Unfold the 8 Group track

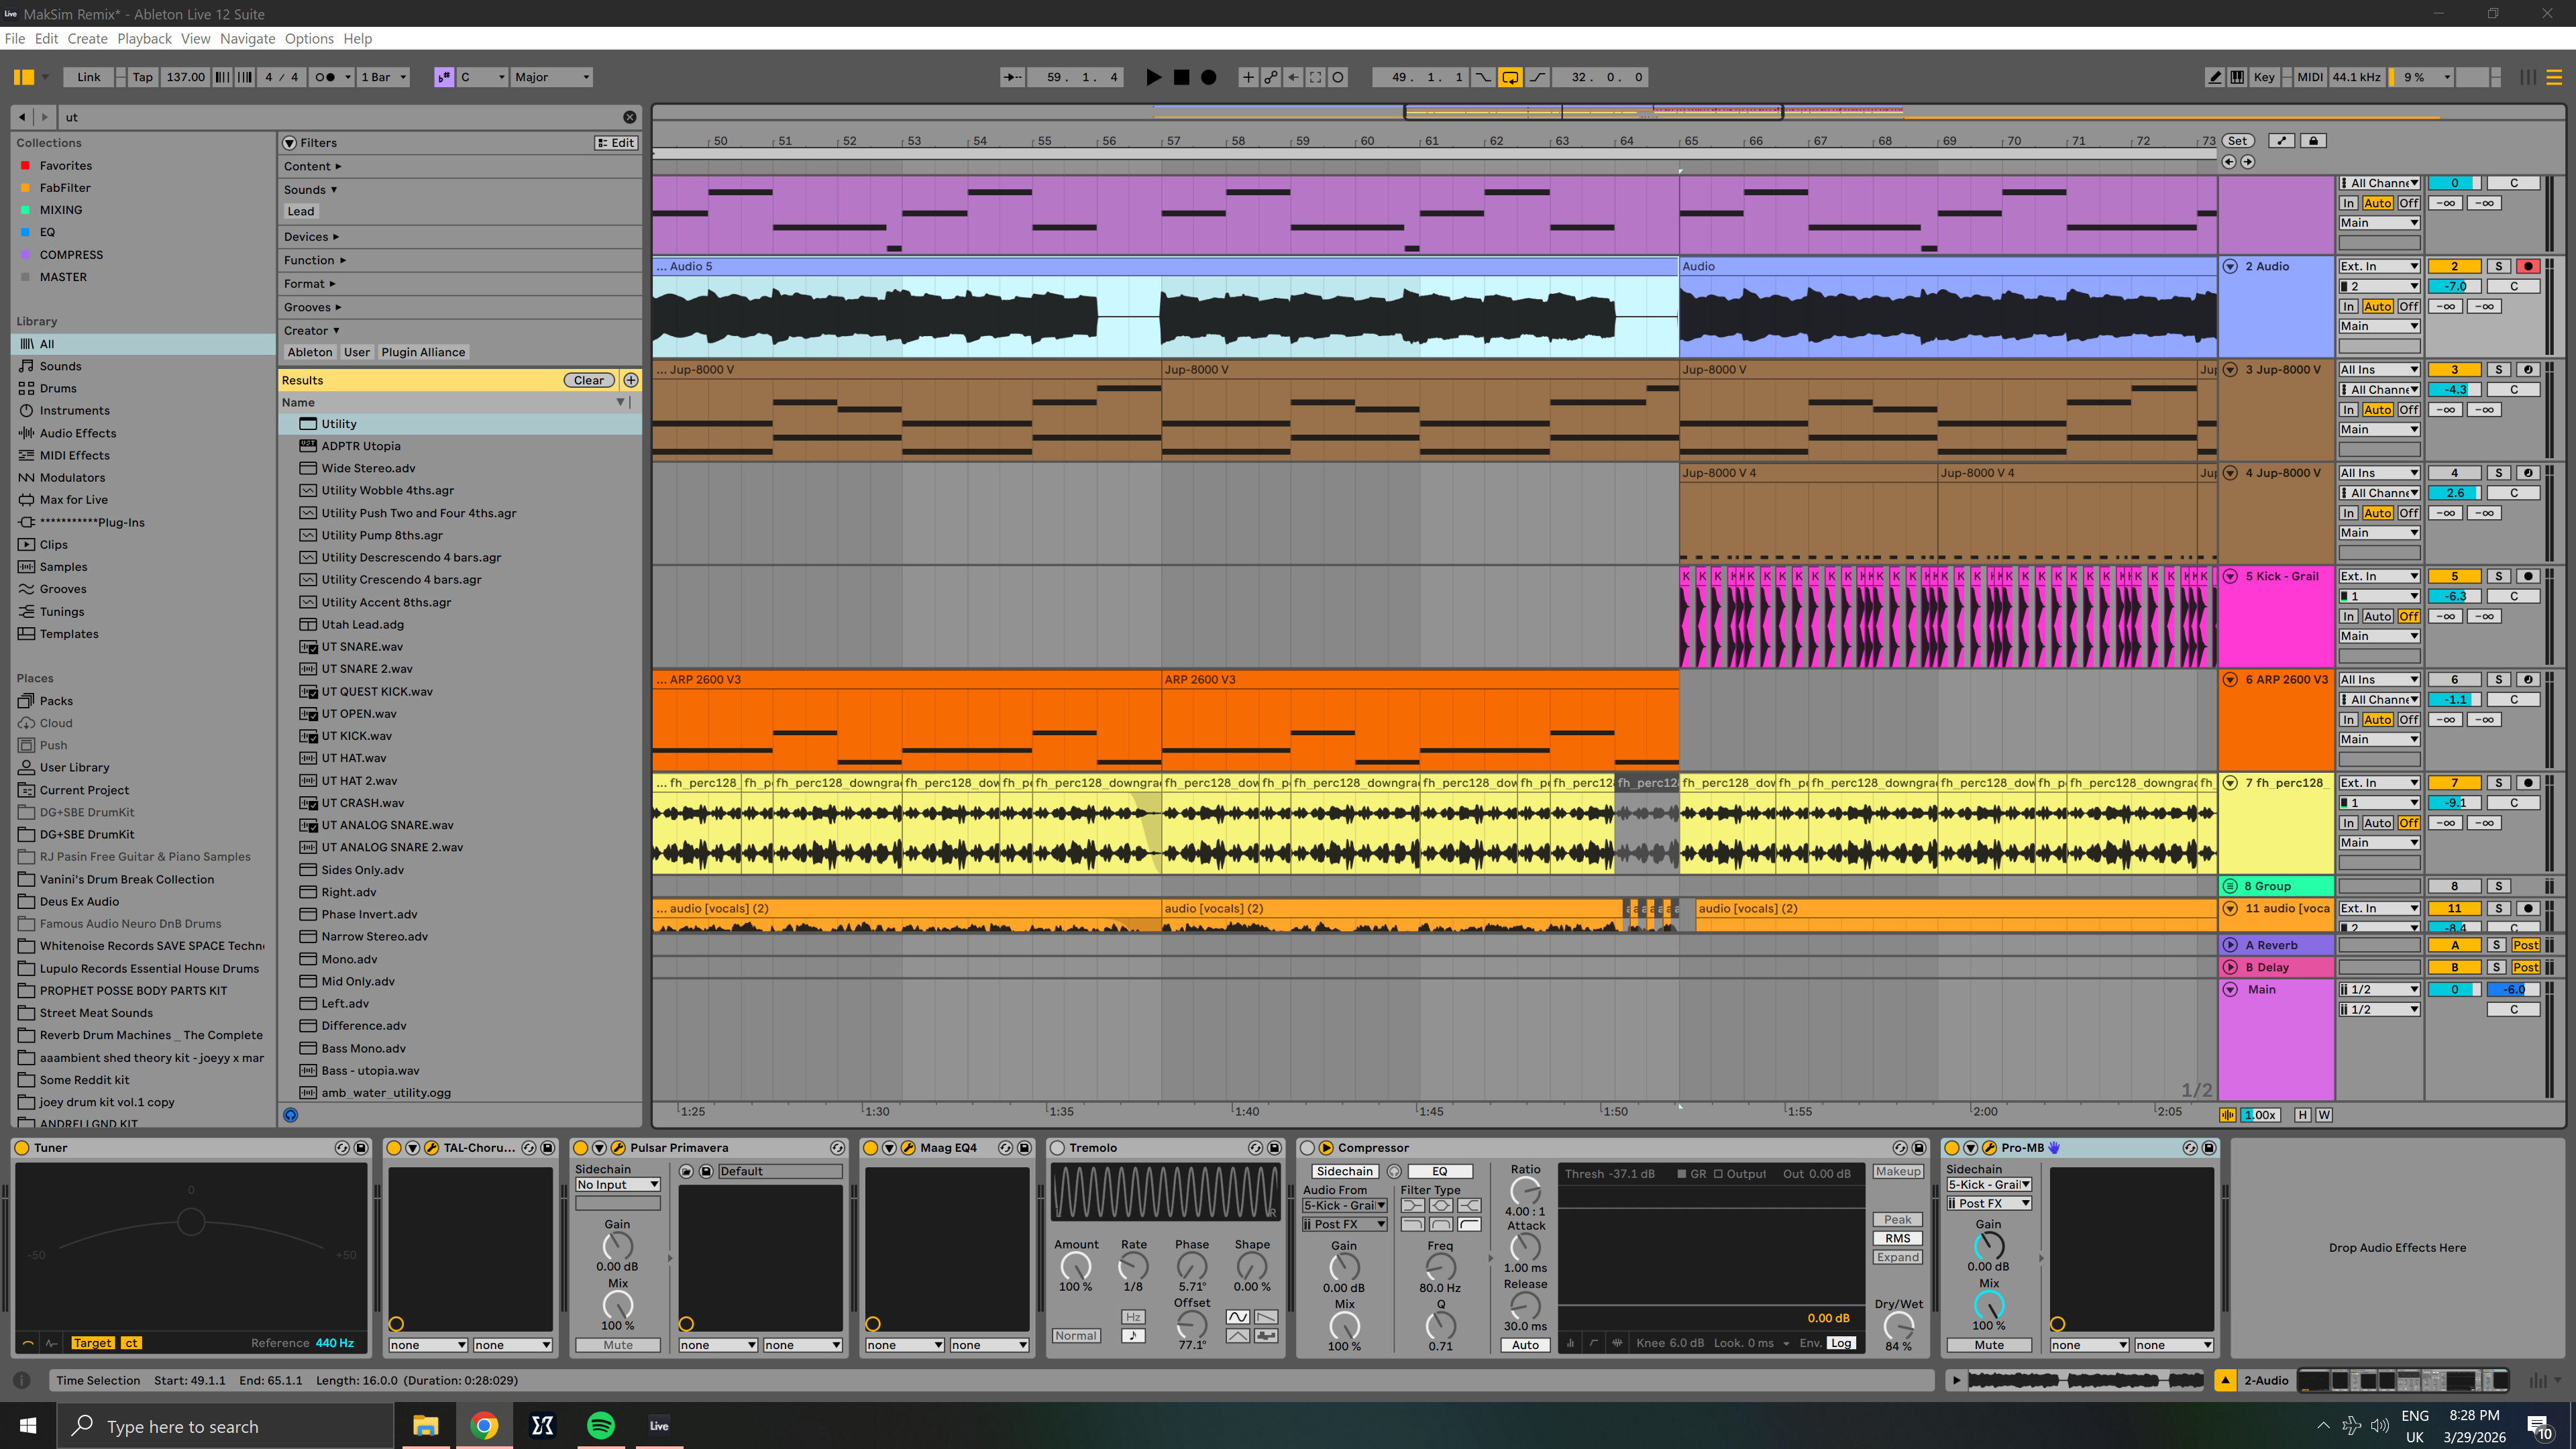tap(2230, 886)
